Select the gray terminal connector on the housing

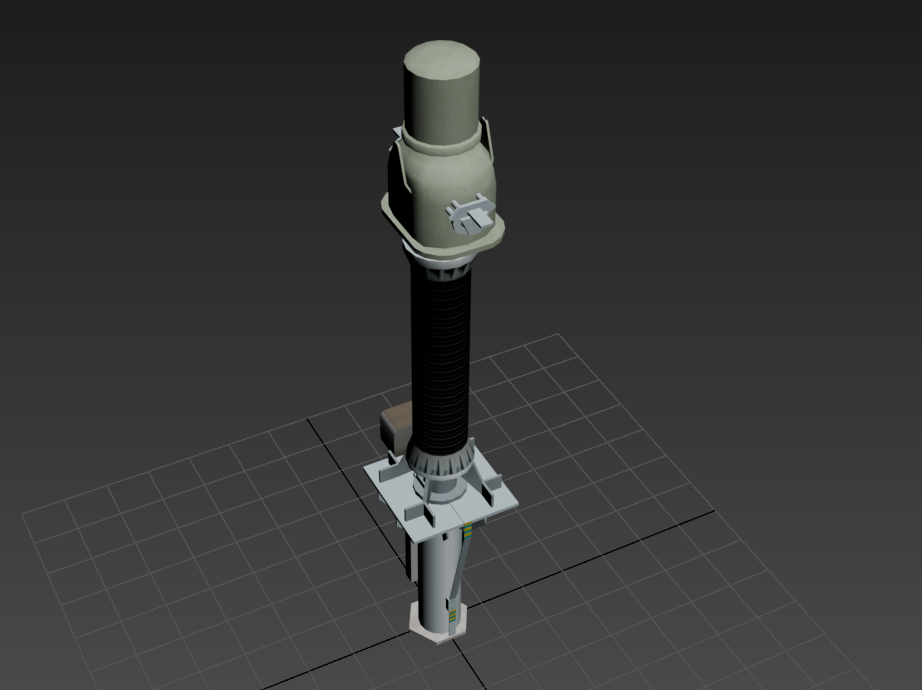click(x=471, y=214)
